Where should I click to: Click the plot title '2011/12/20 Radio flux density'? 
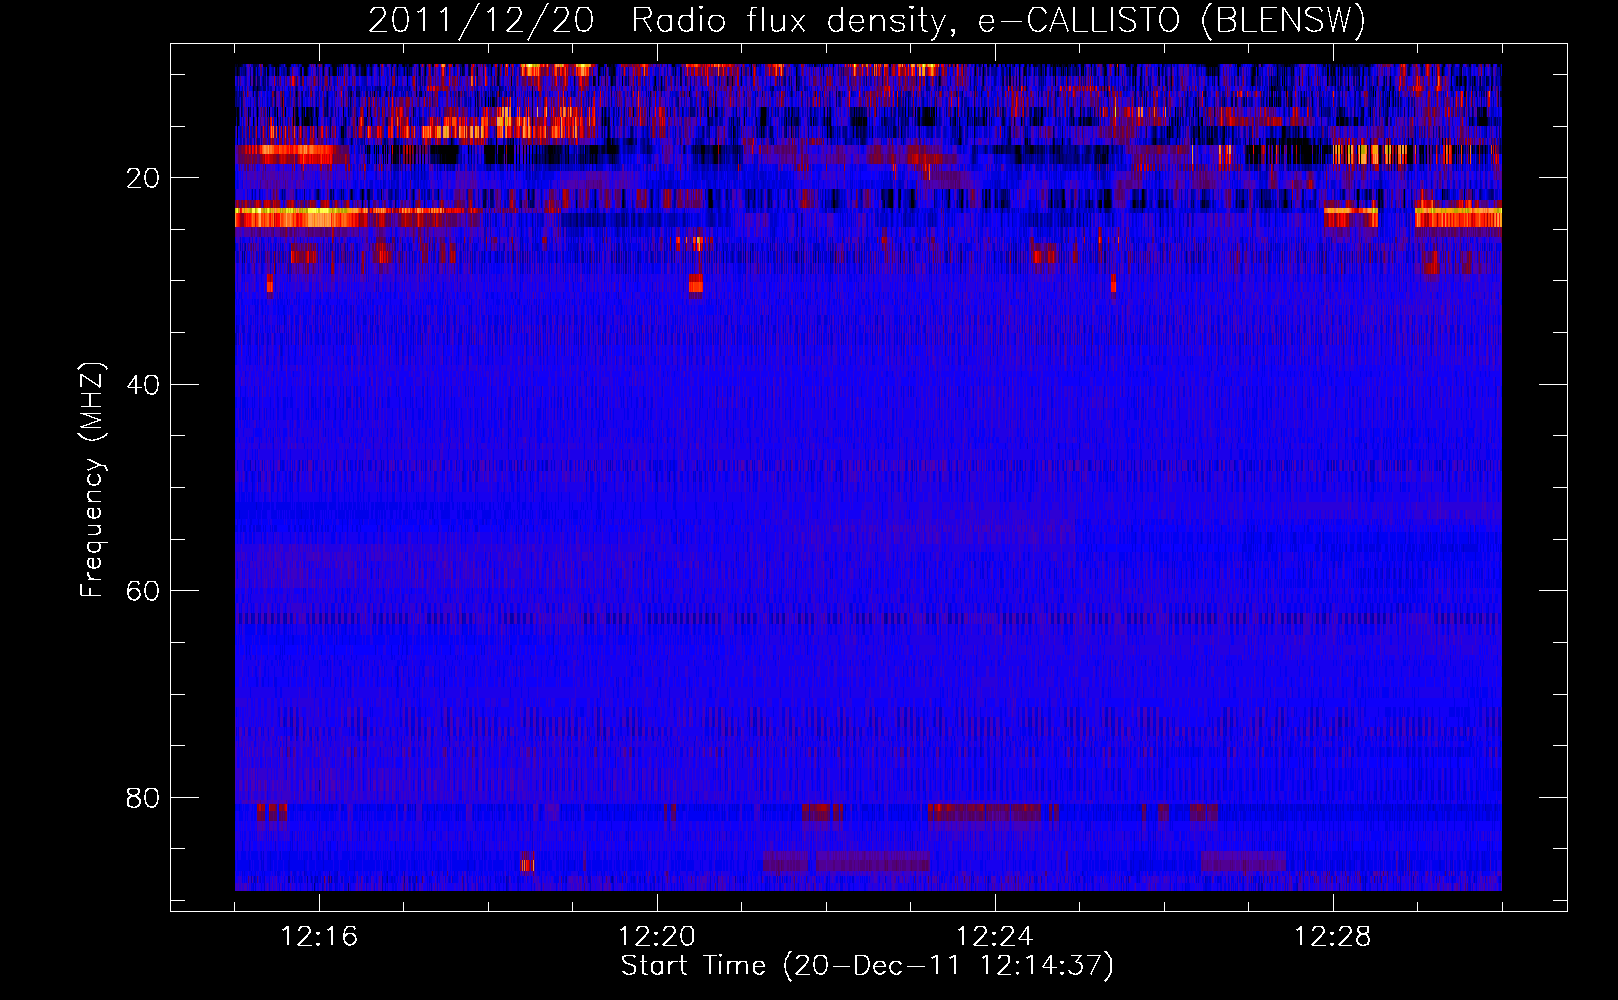pyautogui.click(x=866, y=20)
